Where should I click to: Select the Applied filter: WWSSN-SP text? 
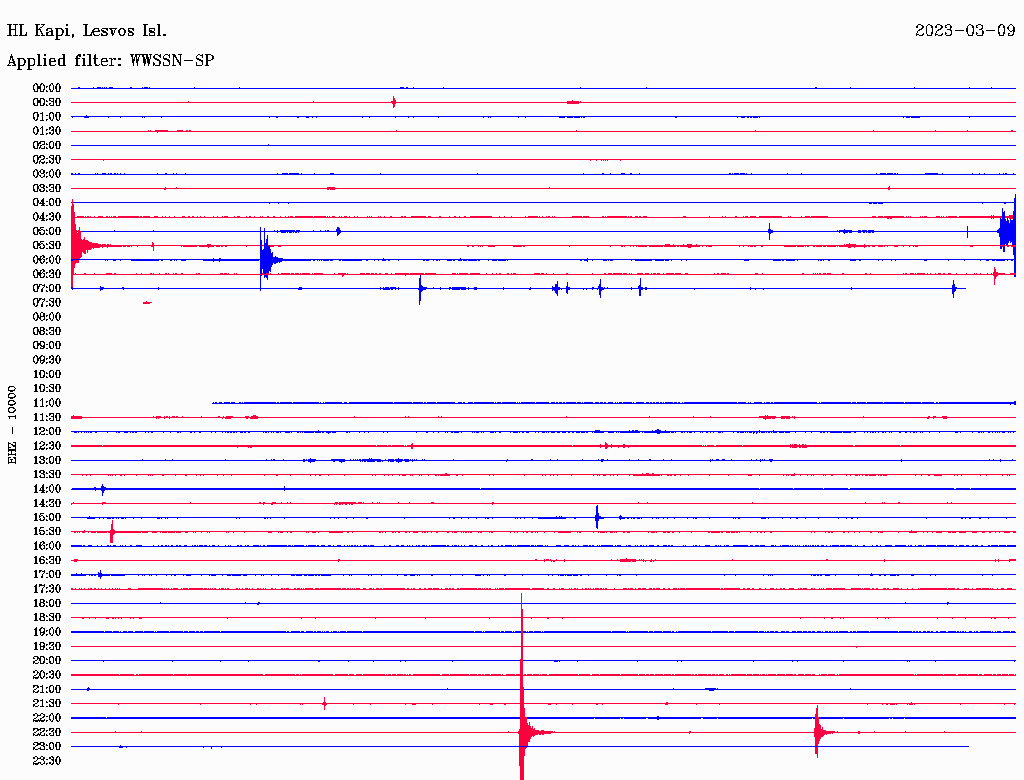pos(110,61)
